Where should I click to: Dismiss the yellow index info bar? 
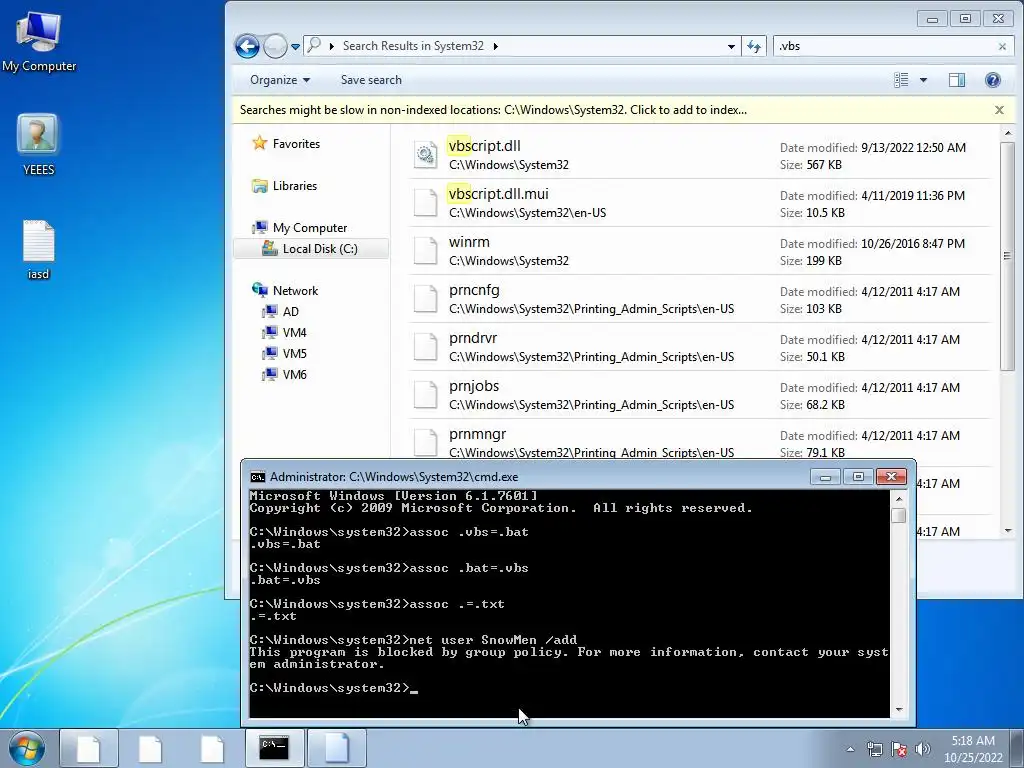tap(999, 110)
